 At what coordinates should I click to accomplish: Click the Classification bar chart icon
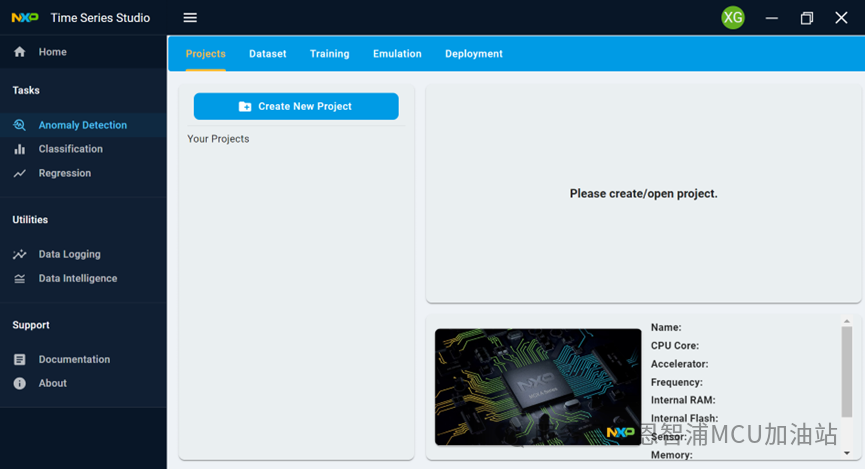tap(20, 149)
